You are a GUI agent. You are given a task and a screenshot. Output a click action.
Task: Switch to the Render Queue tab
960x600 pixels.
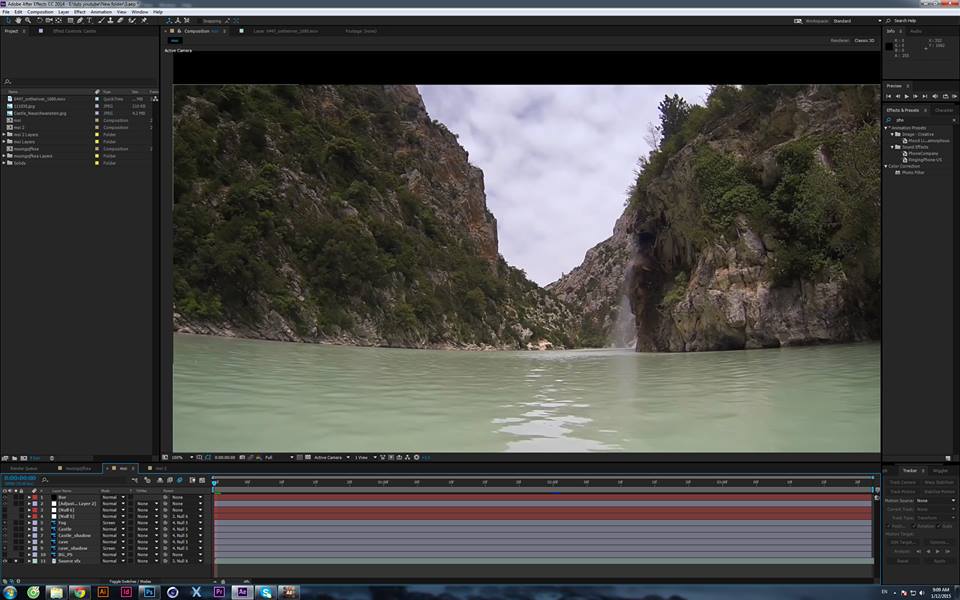[x=24, y=468]
